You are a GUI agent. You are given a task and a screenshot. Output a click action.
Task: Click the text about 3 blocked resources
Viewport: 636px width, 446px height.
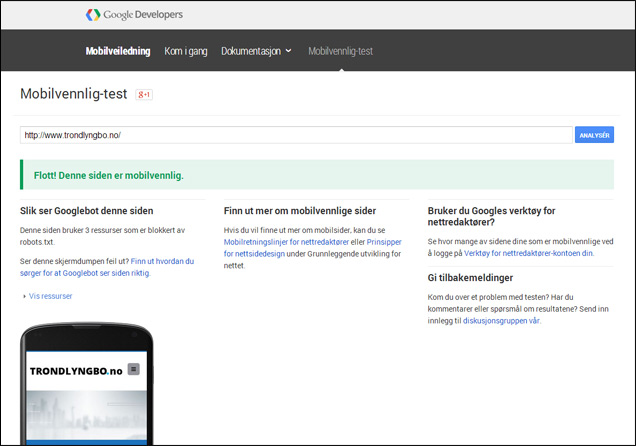point(102,236)
